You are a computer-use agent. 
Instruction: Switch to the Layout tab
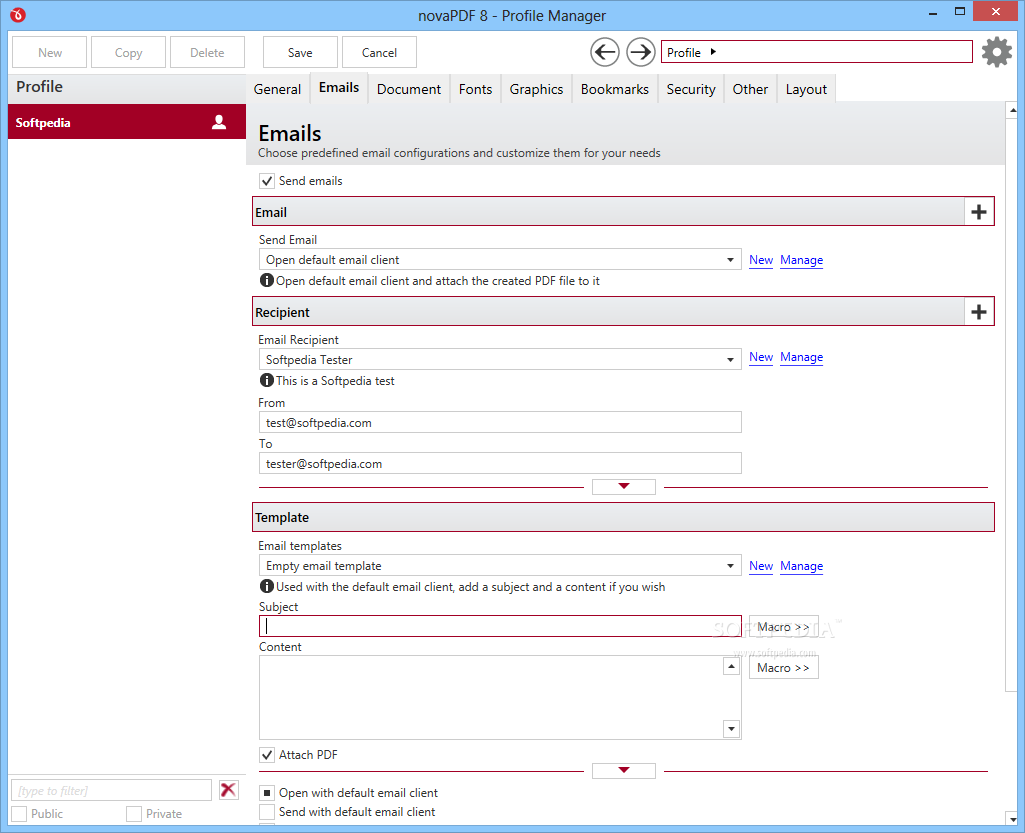[806, 89]
